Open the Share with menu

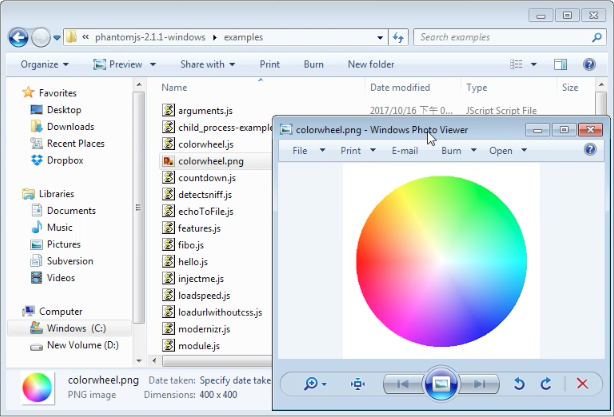208,64
